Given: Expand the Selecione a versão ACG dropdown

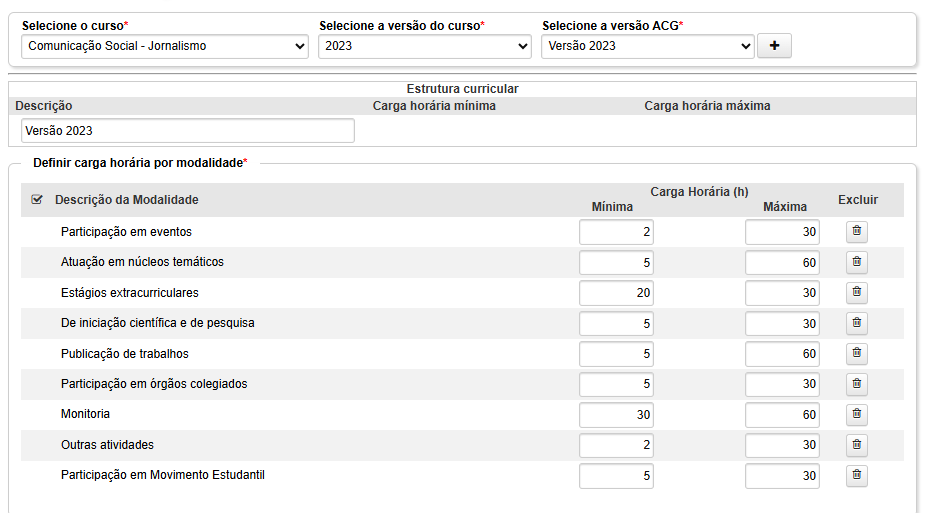Looking at the screenshot, I should (x=647, y=46).
